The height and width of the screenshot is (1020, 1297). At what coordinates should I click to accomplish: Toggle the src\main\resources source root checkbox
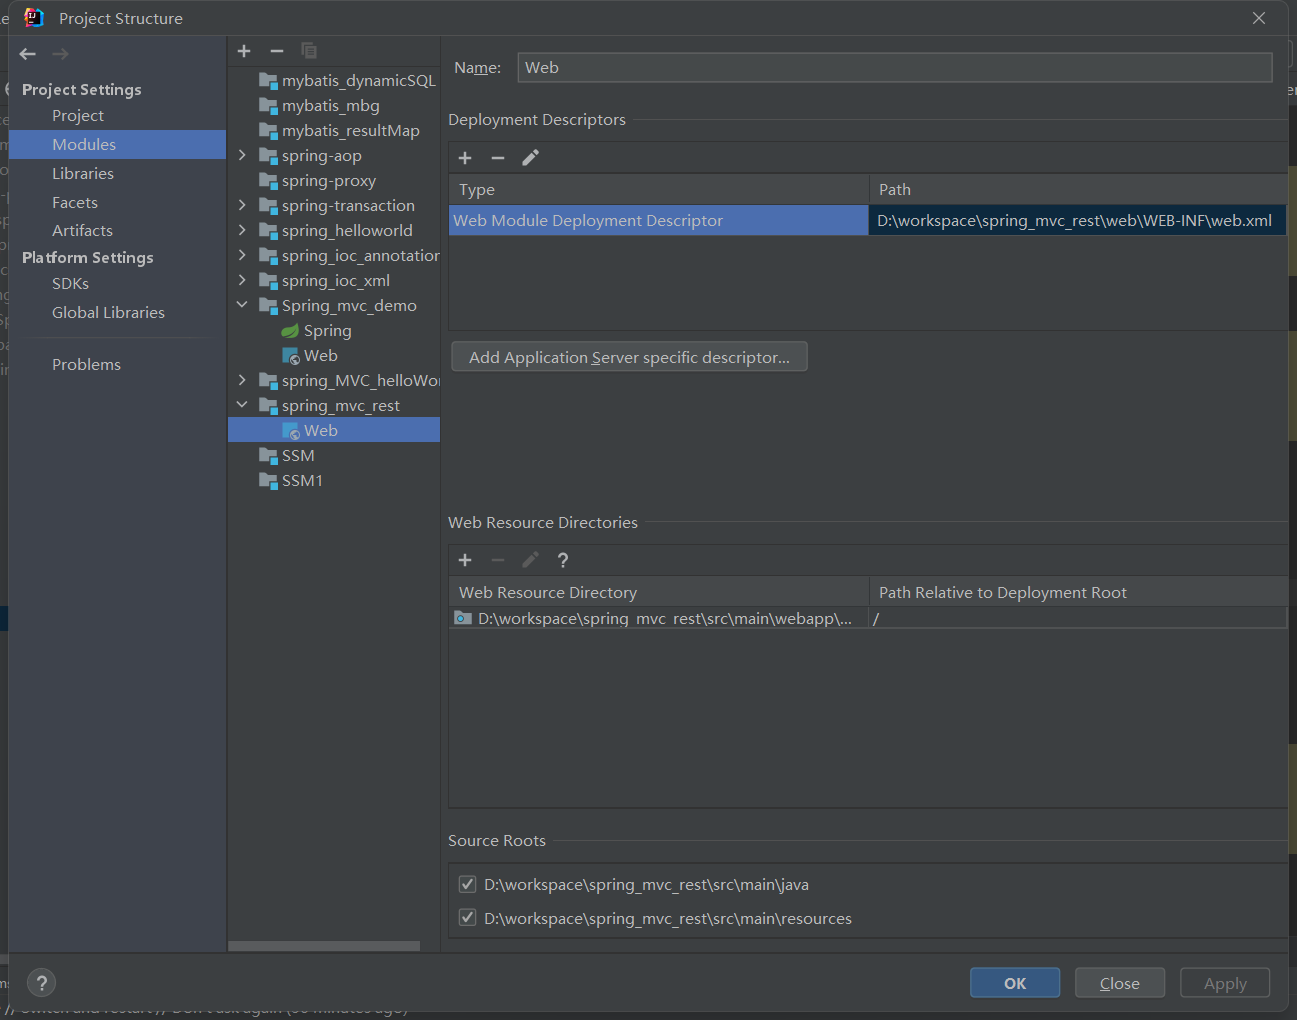pyautogui.click(x=467, y=917)
